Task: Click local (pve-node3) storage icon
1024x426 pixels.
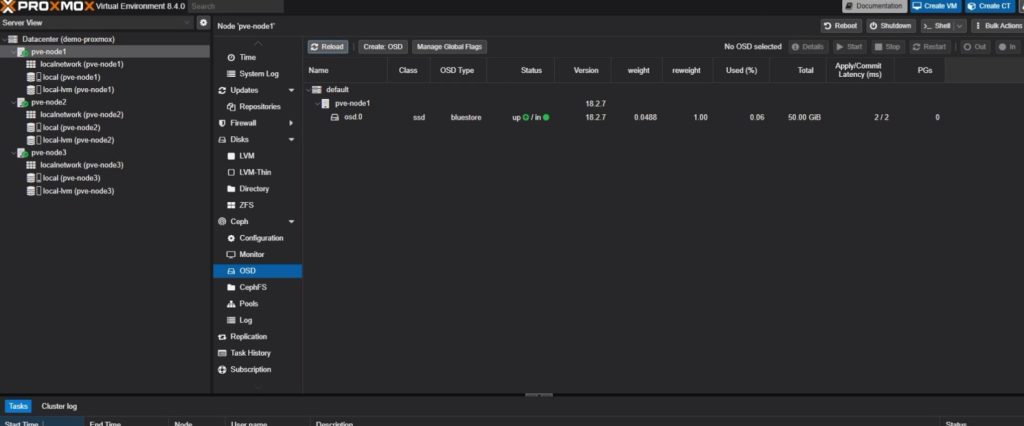Action: click(33, 178)
